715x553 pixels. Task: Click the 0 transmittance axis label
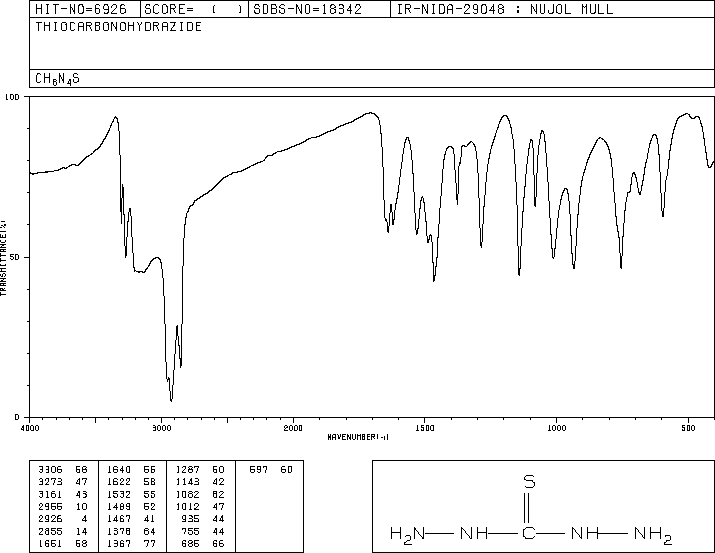tap(17, 417)
